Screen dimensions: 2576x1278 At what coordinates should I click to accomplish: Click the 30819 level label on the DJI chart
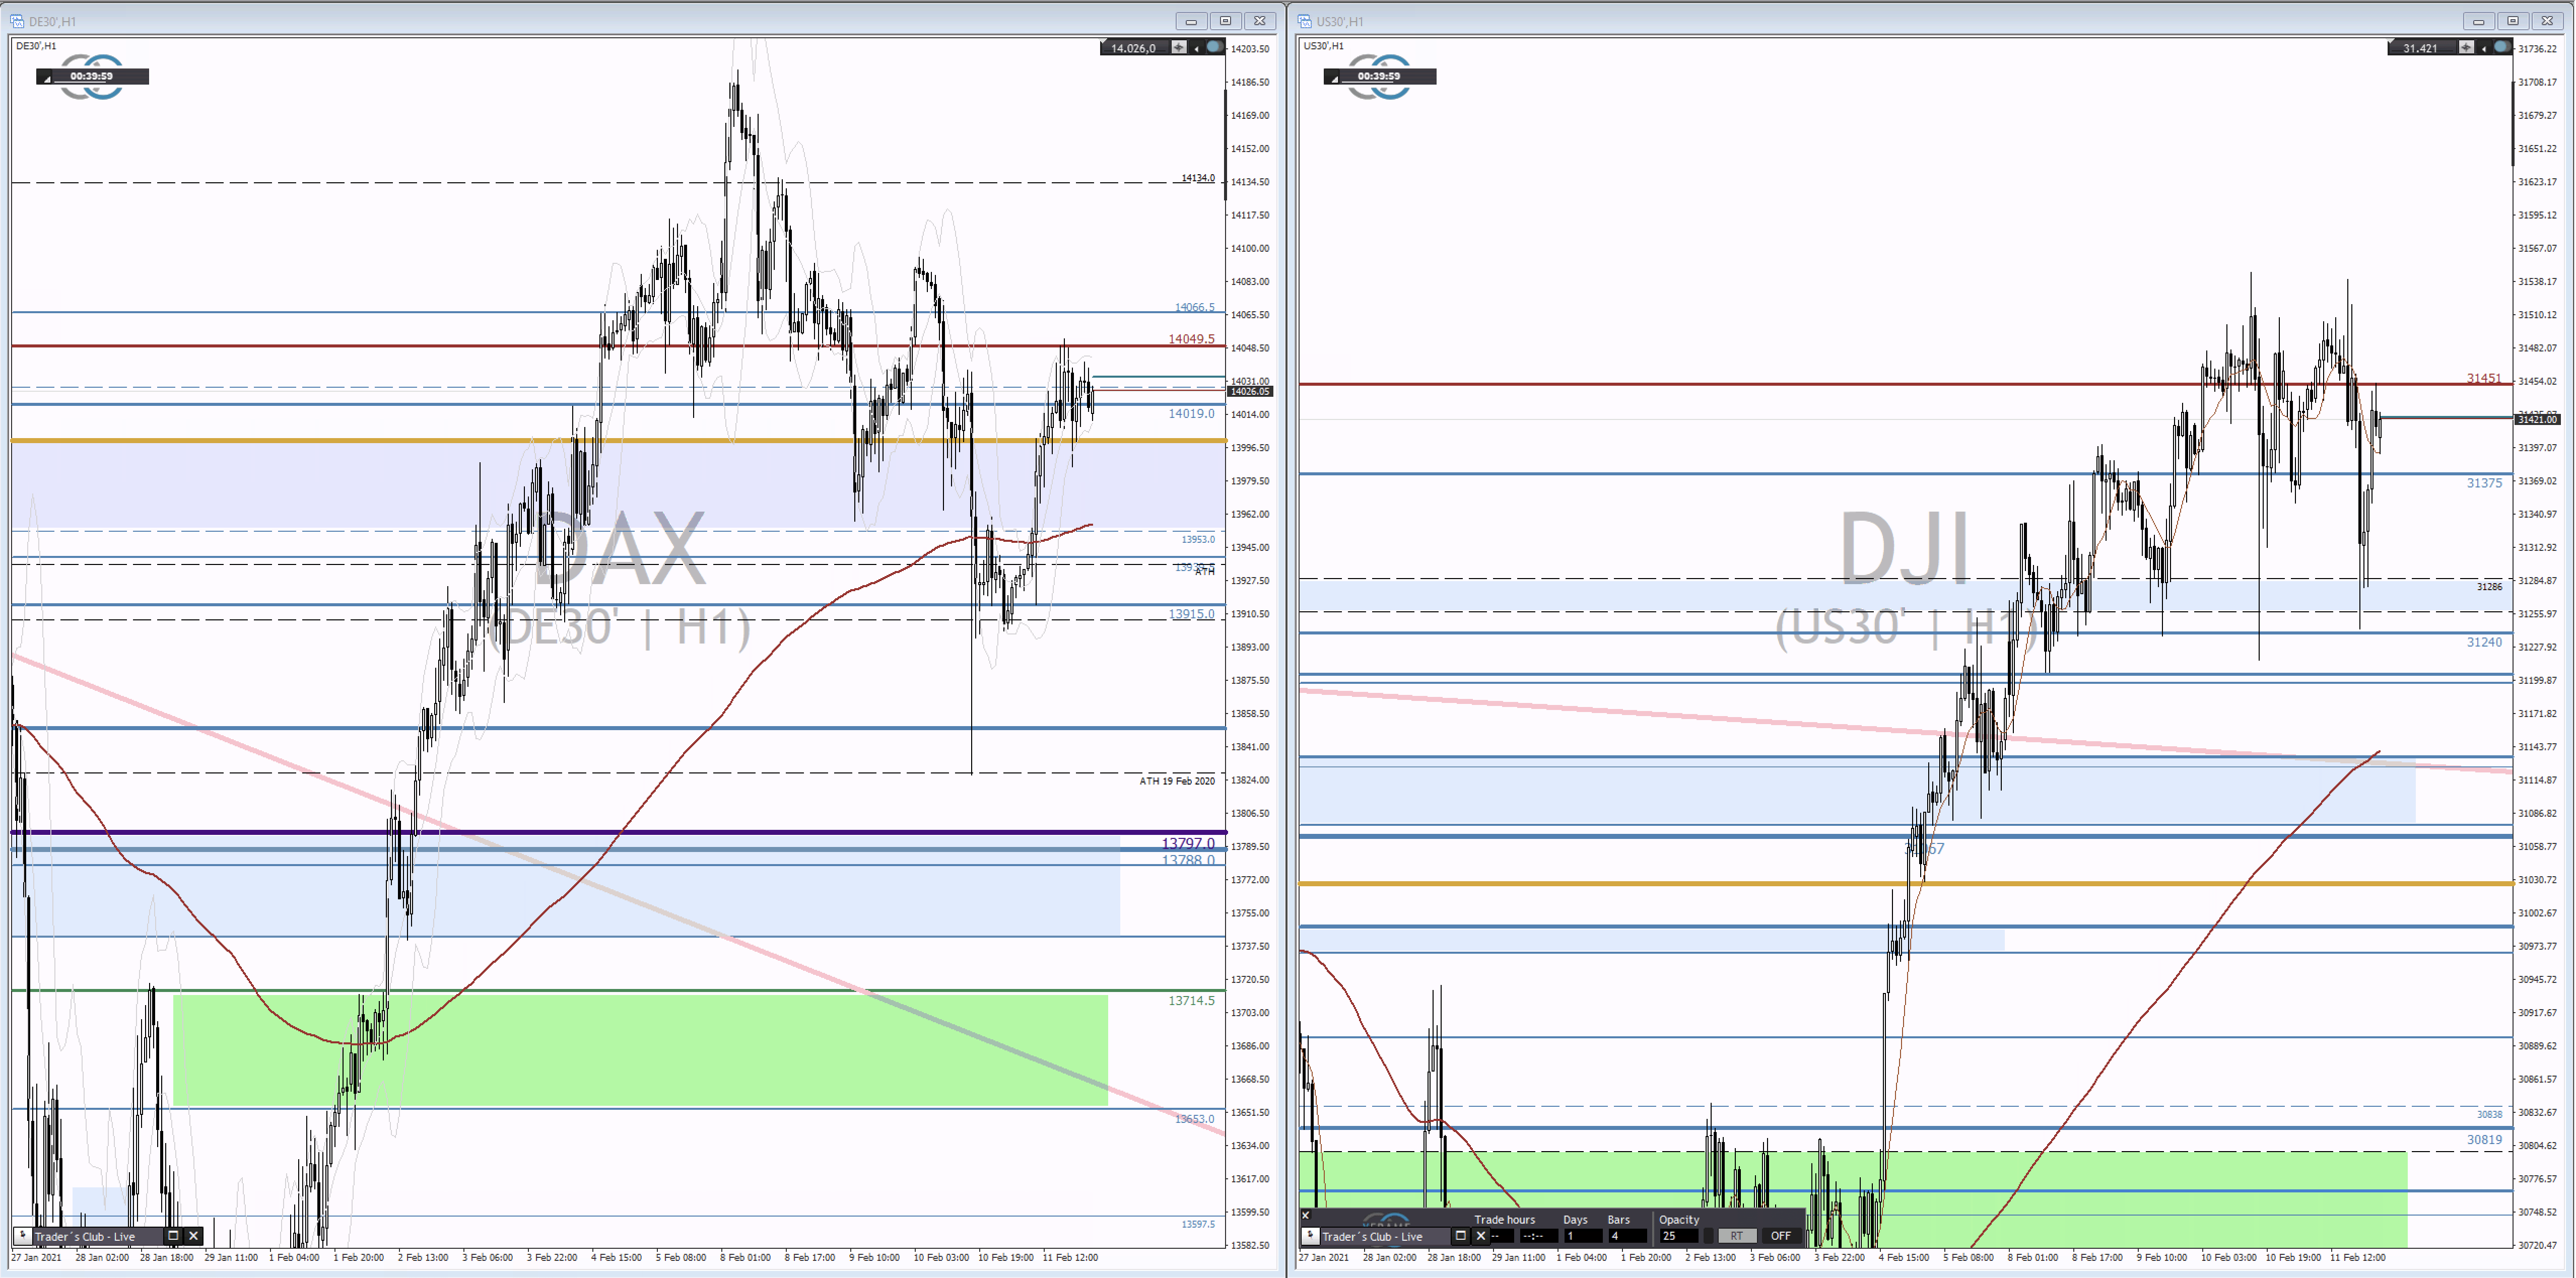pyautogui.click(x=2484, y=1139)
